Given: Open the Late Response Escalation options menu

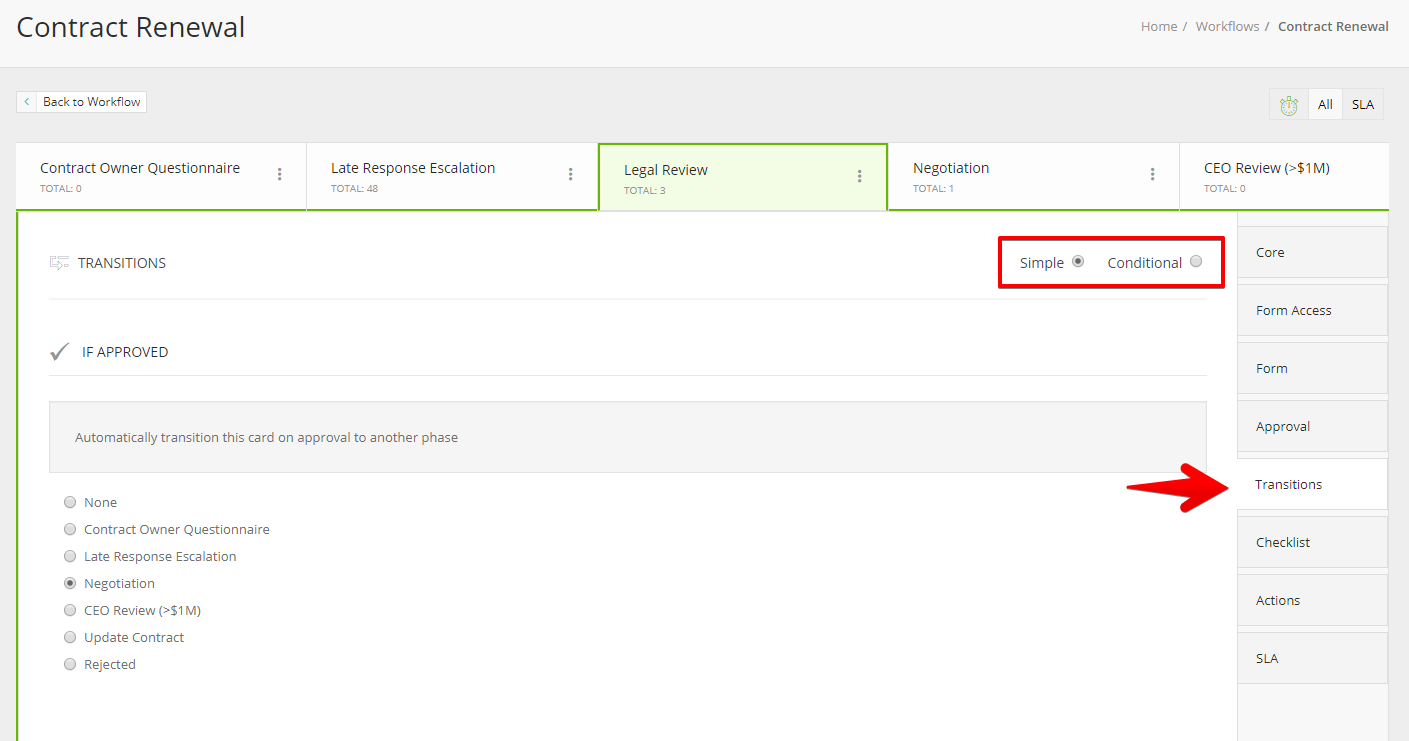Looking at the screenshot, I should click(x=570, y=173).
